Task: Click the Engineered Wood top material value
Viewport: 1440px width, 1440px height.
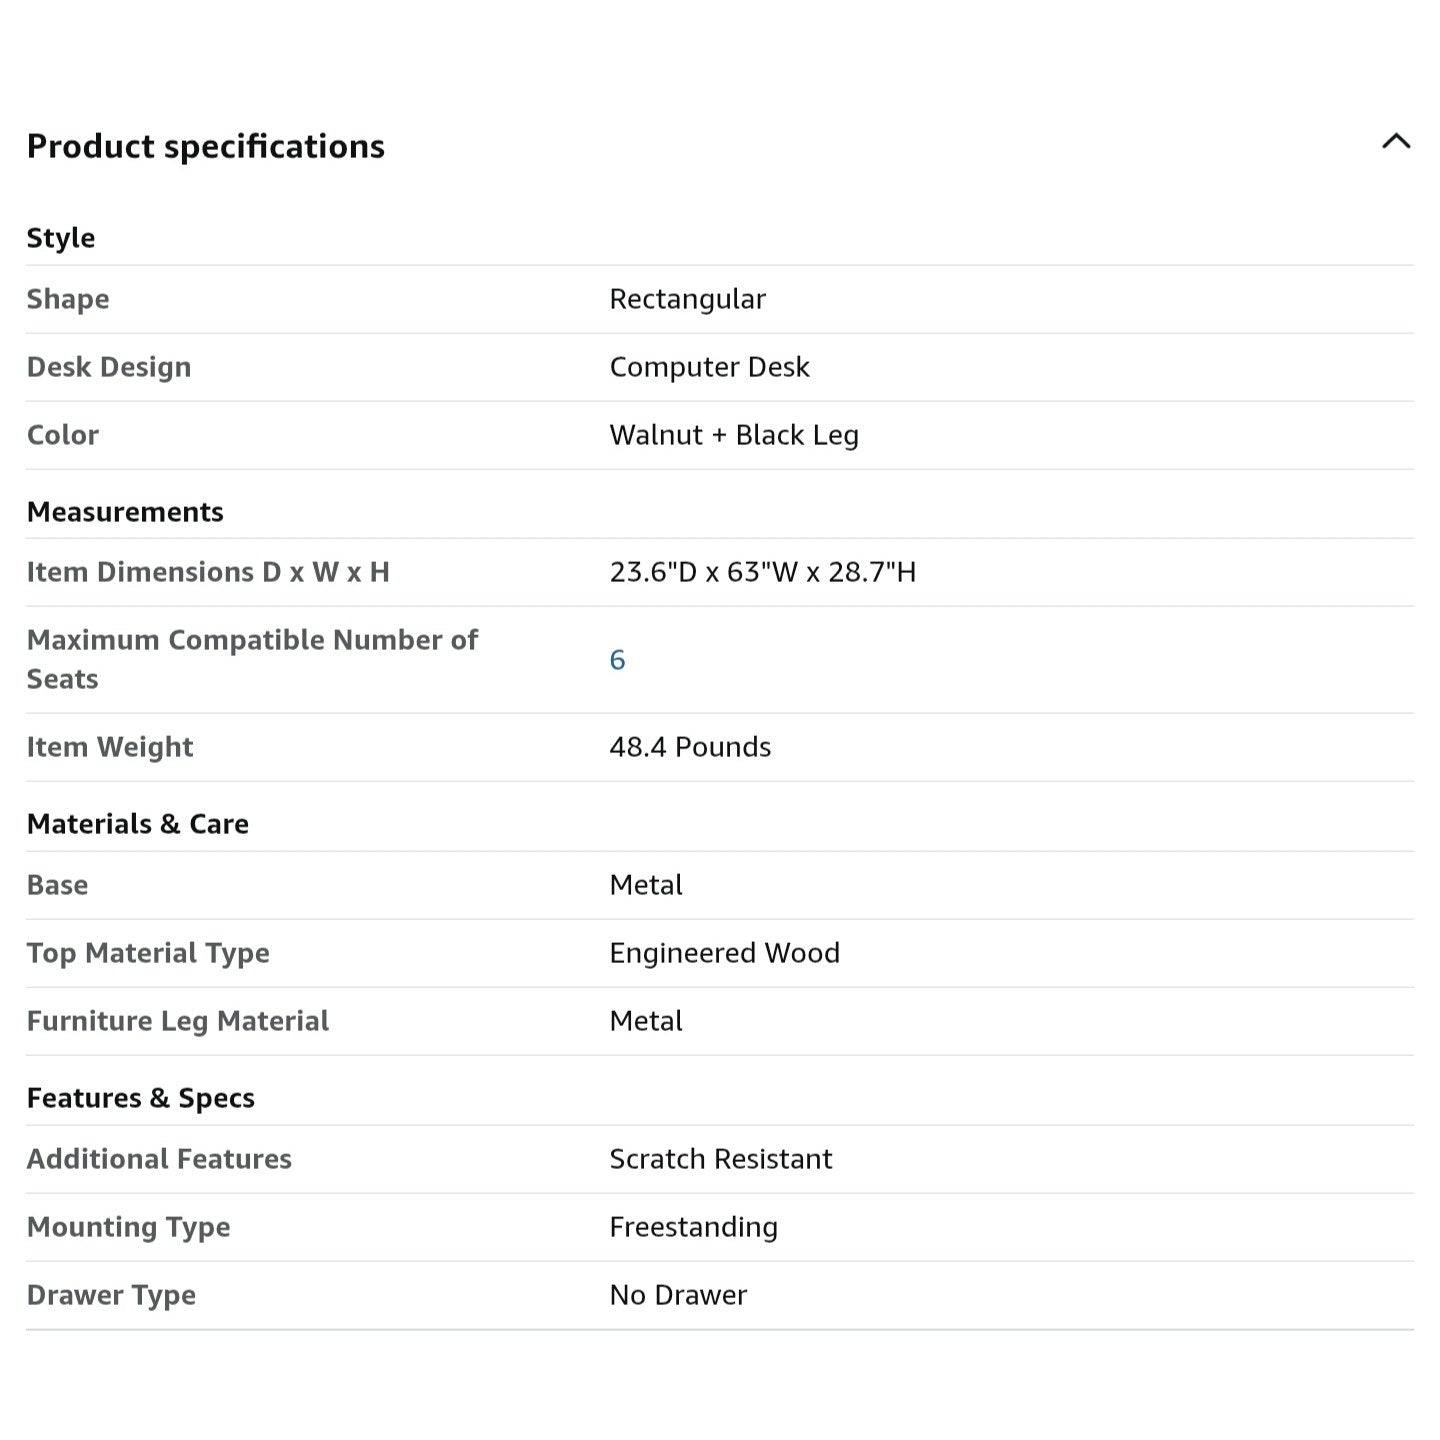Action: point(725,953)
